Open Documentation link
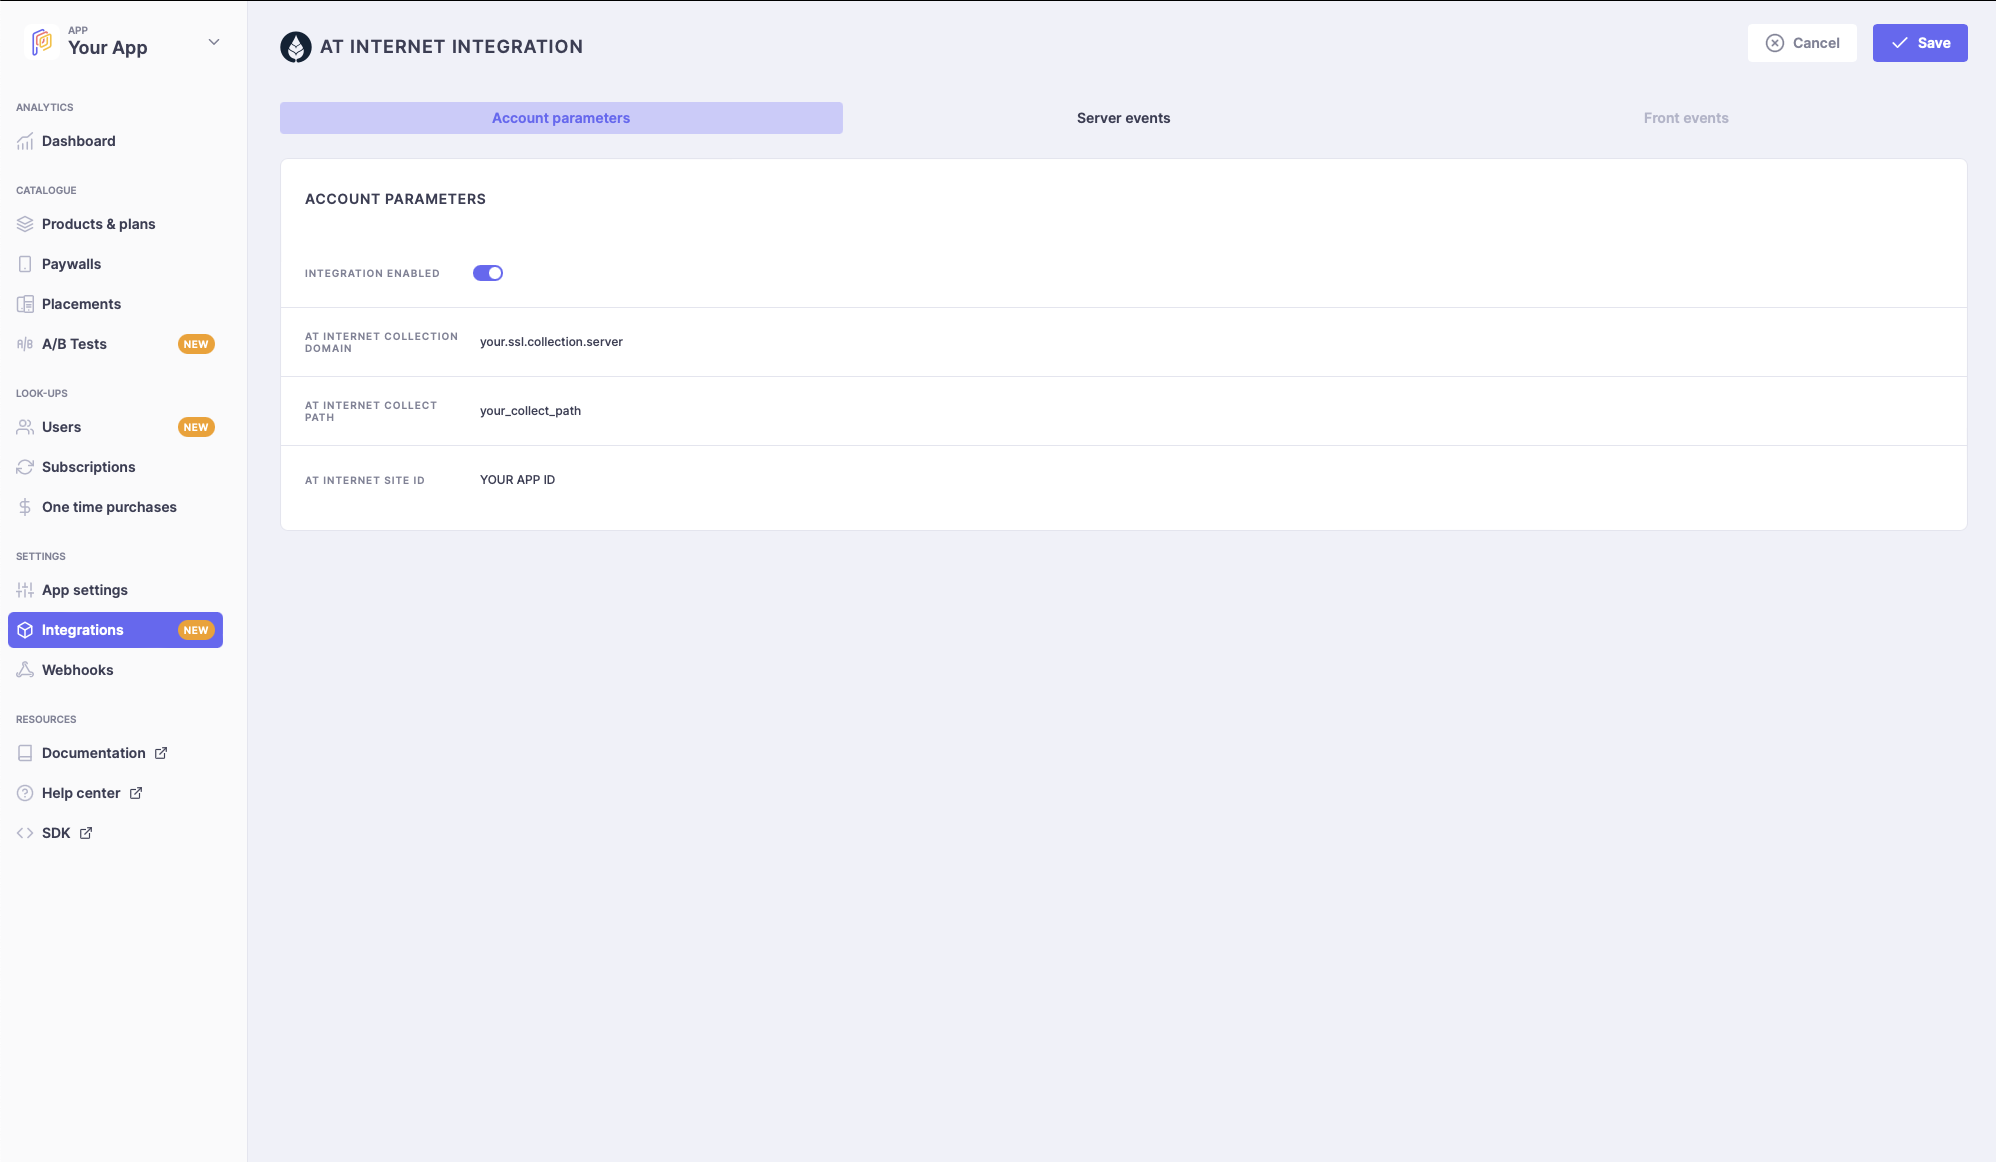 coord(94,753)
